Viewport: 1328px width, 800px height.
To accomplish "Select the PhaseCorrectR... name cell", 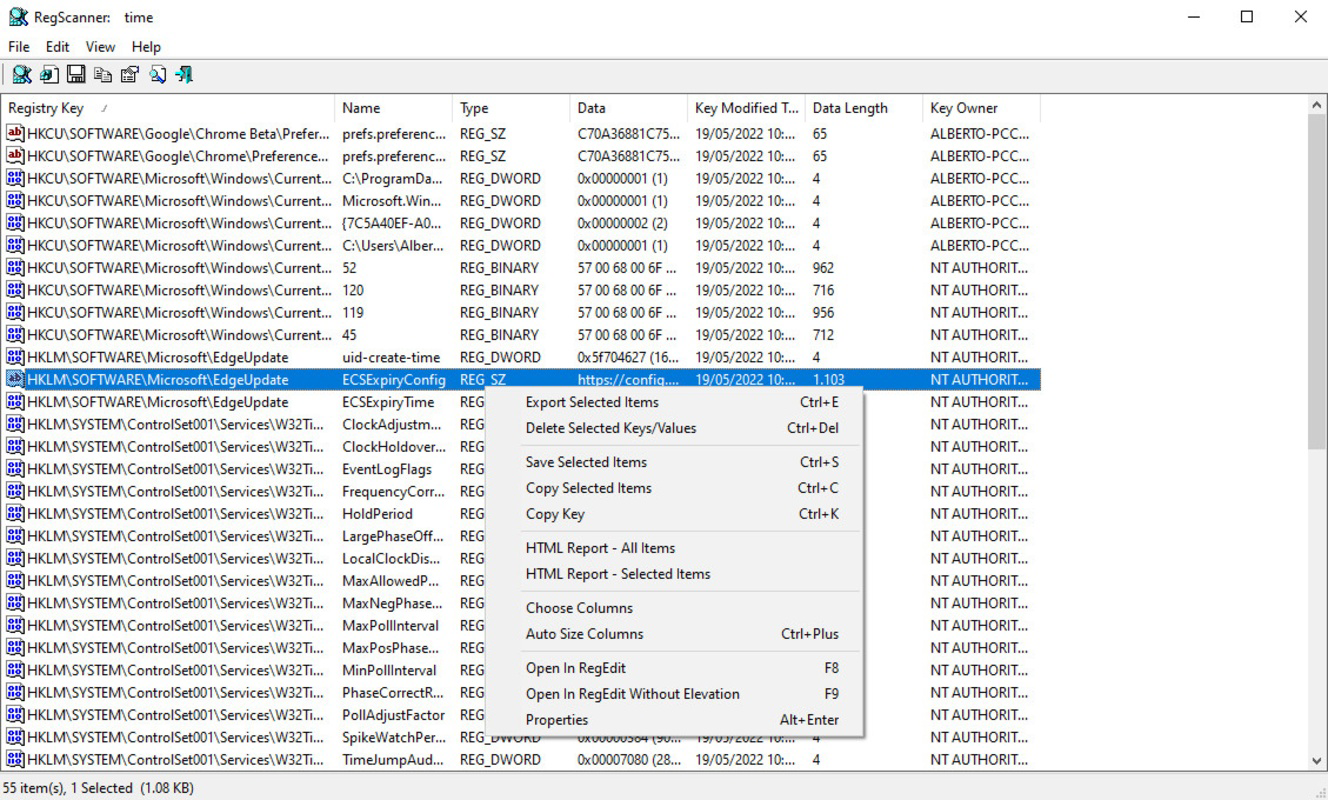I will coord(393,692).
